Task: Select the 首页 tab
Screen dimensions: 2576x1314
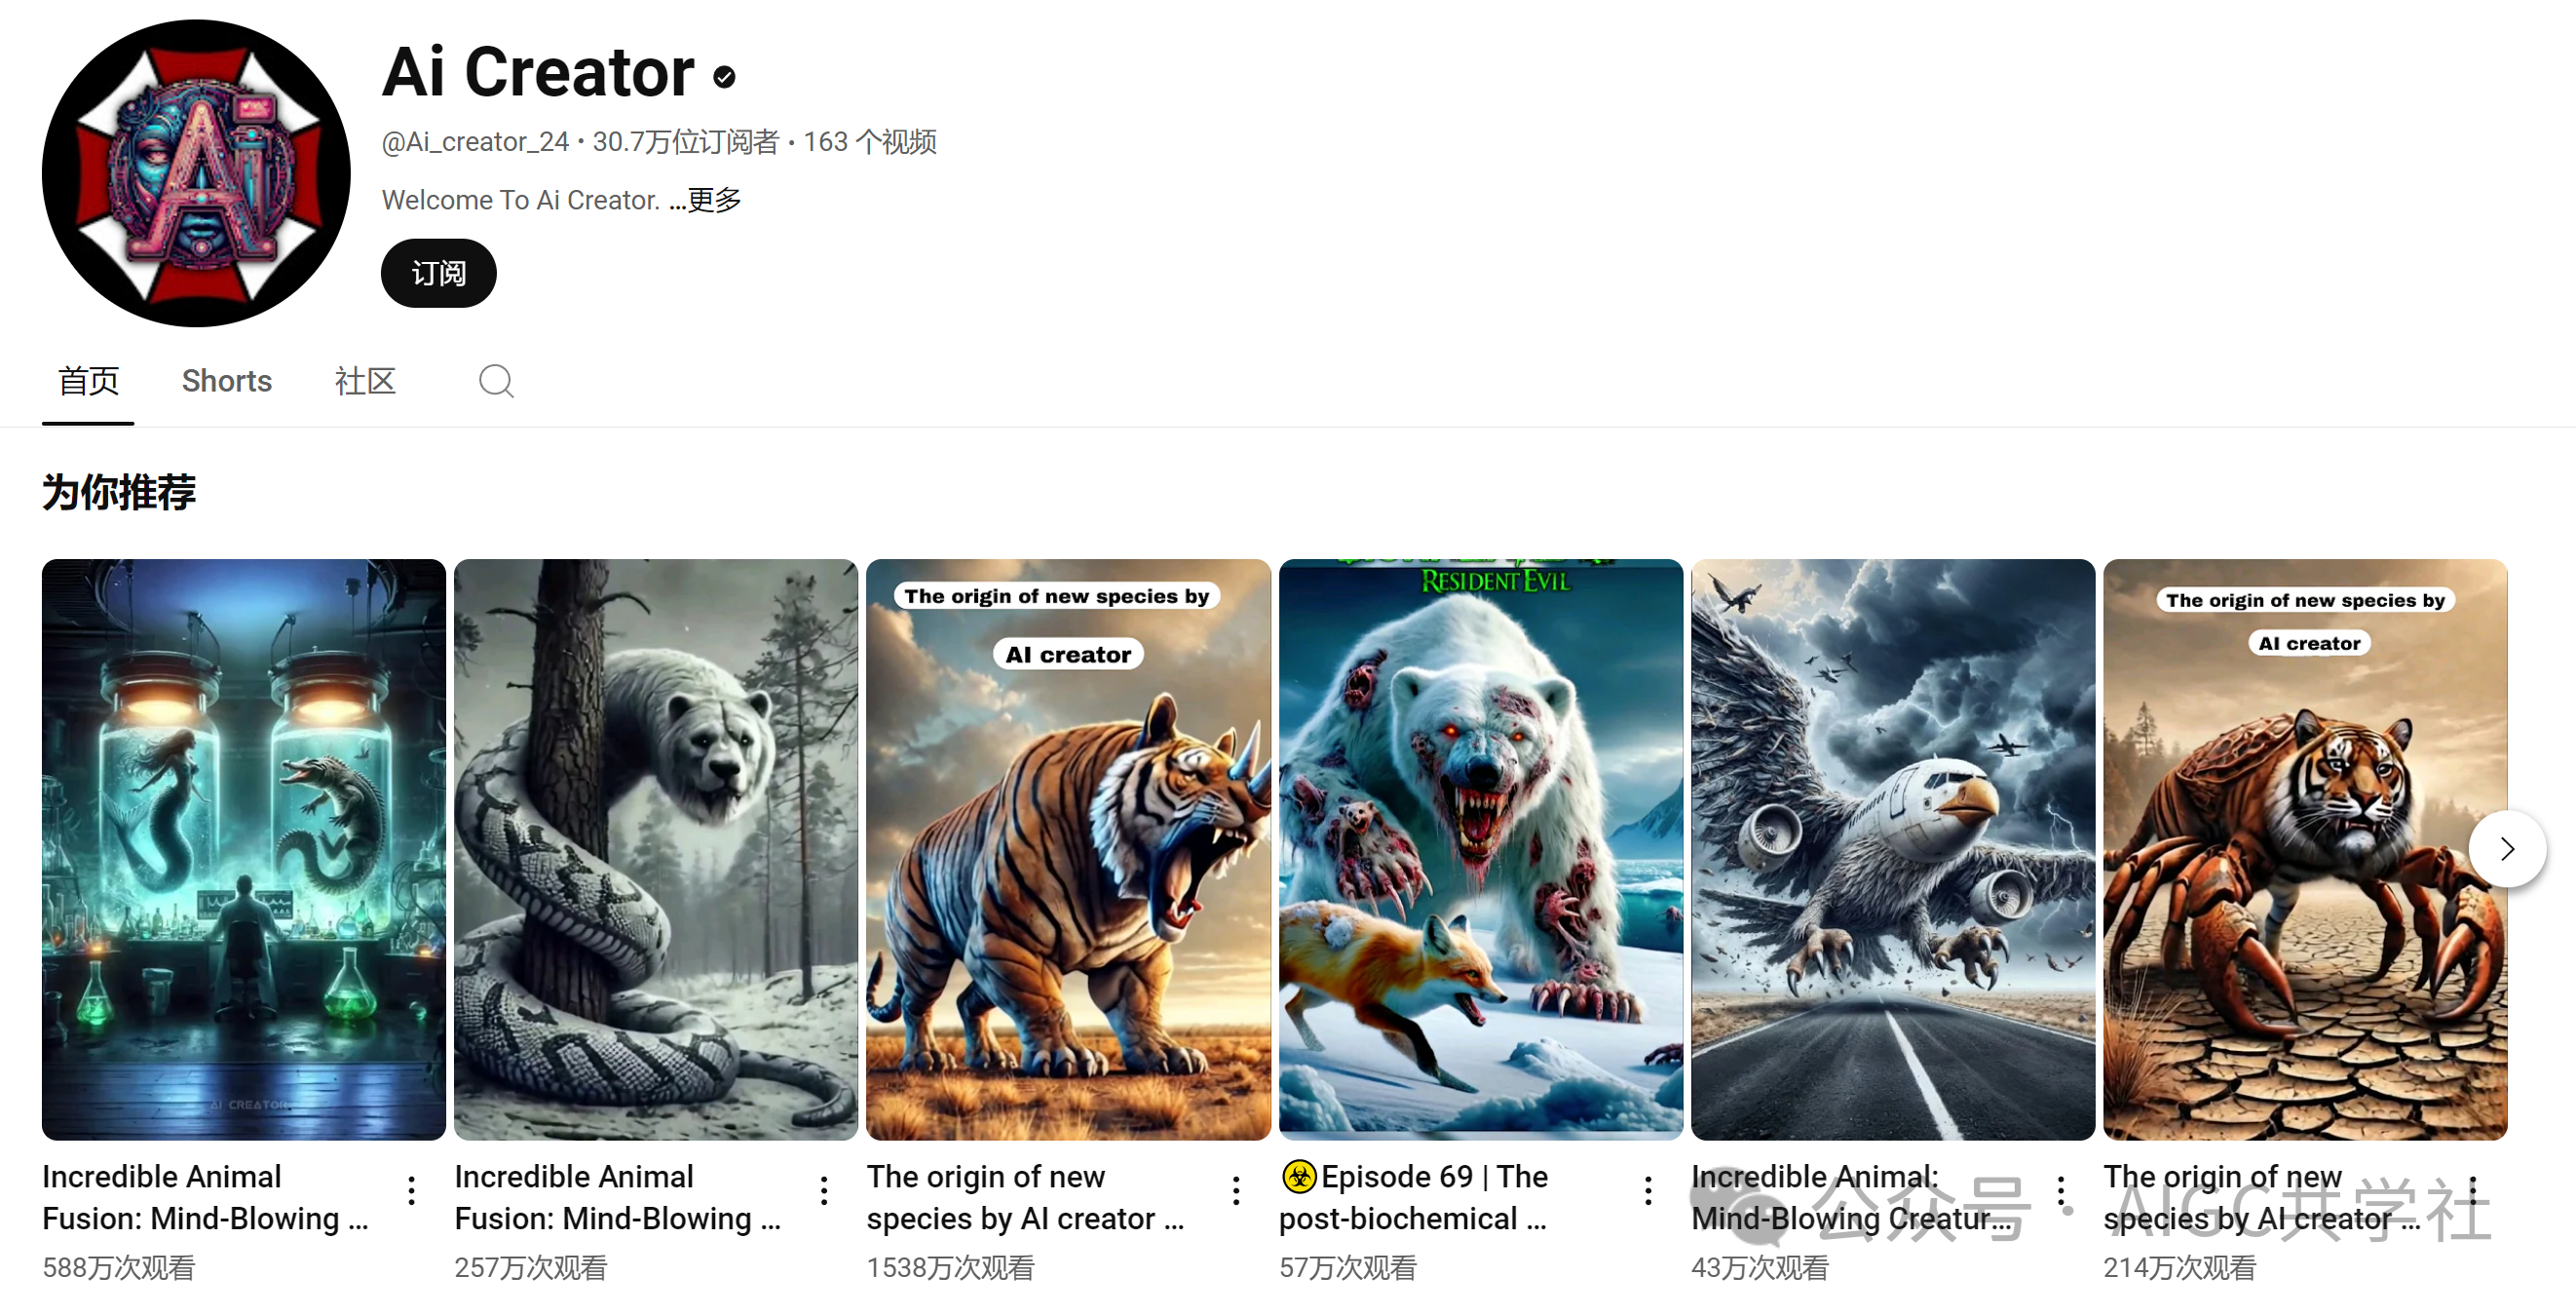Action: (88, 381)
